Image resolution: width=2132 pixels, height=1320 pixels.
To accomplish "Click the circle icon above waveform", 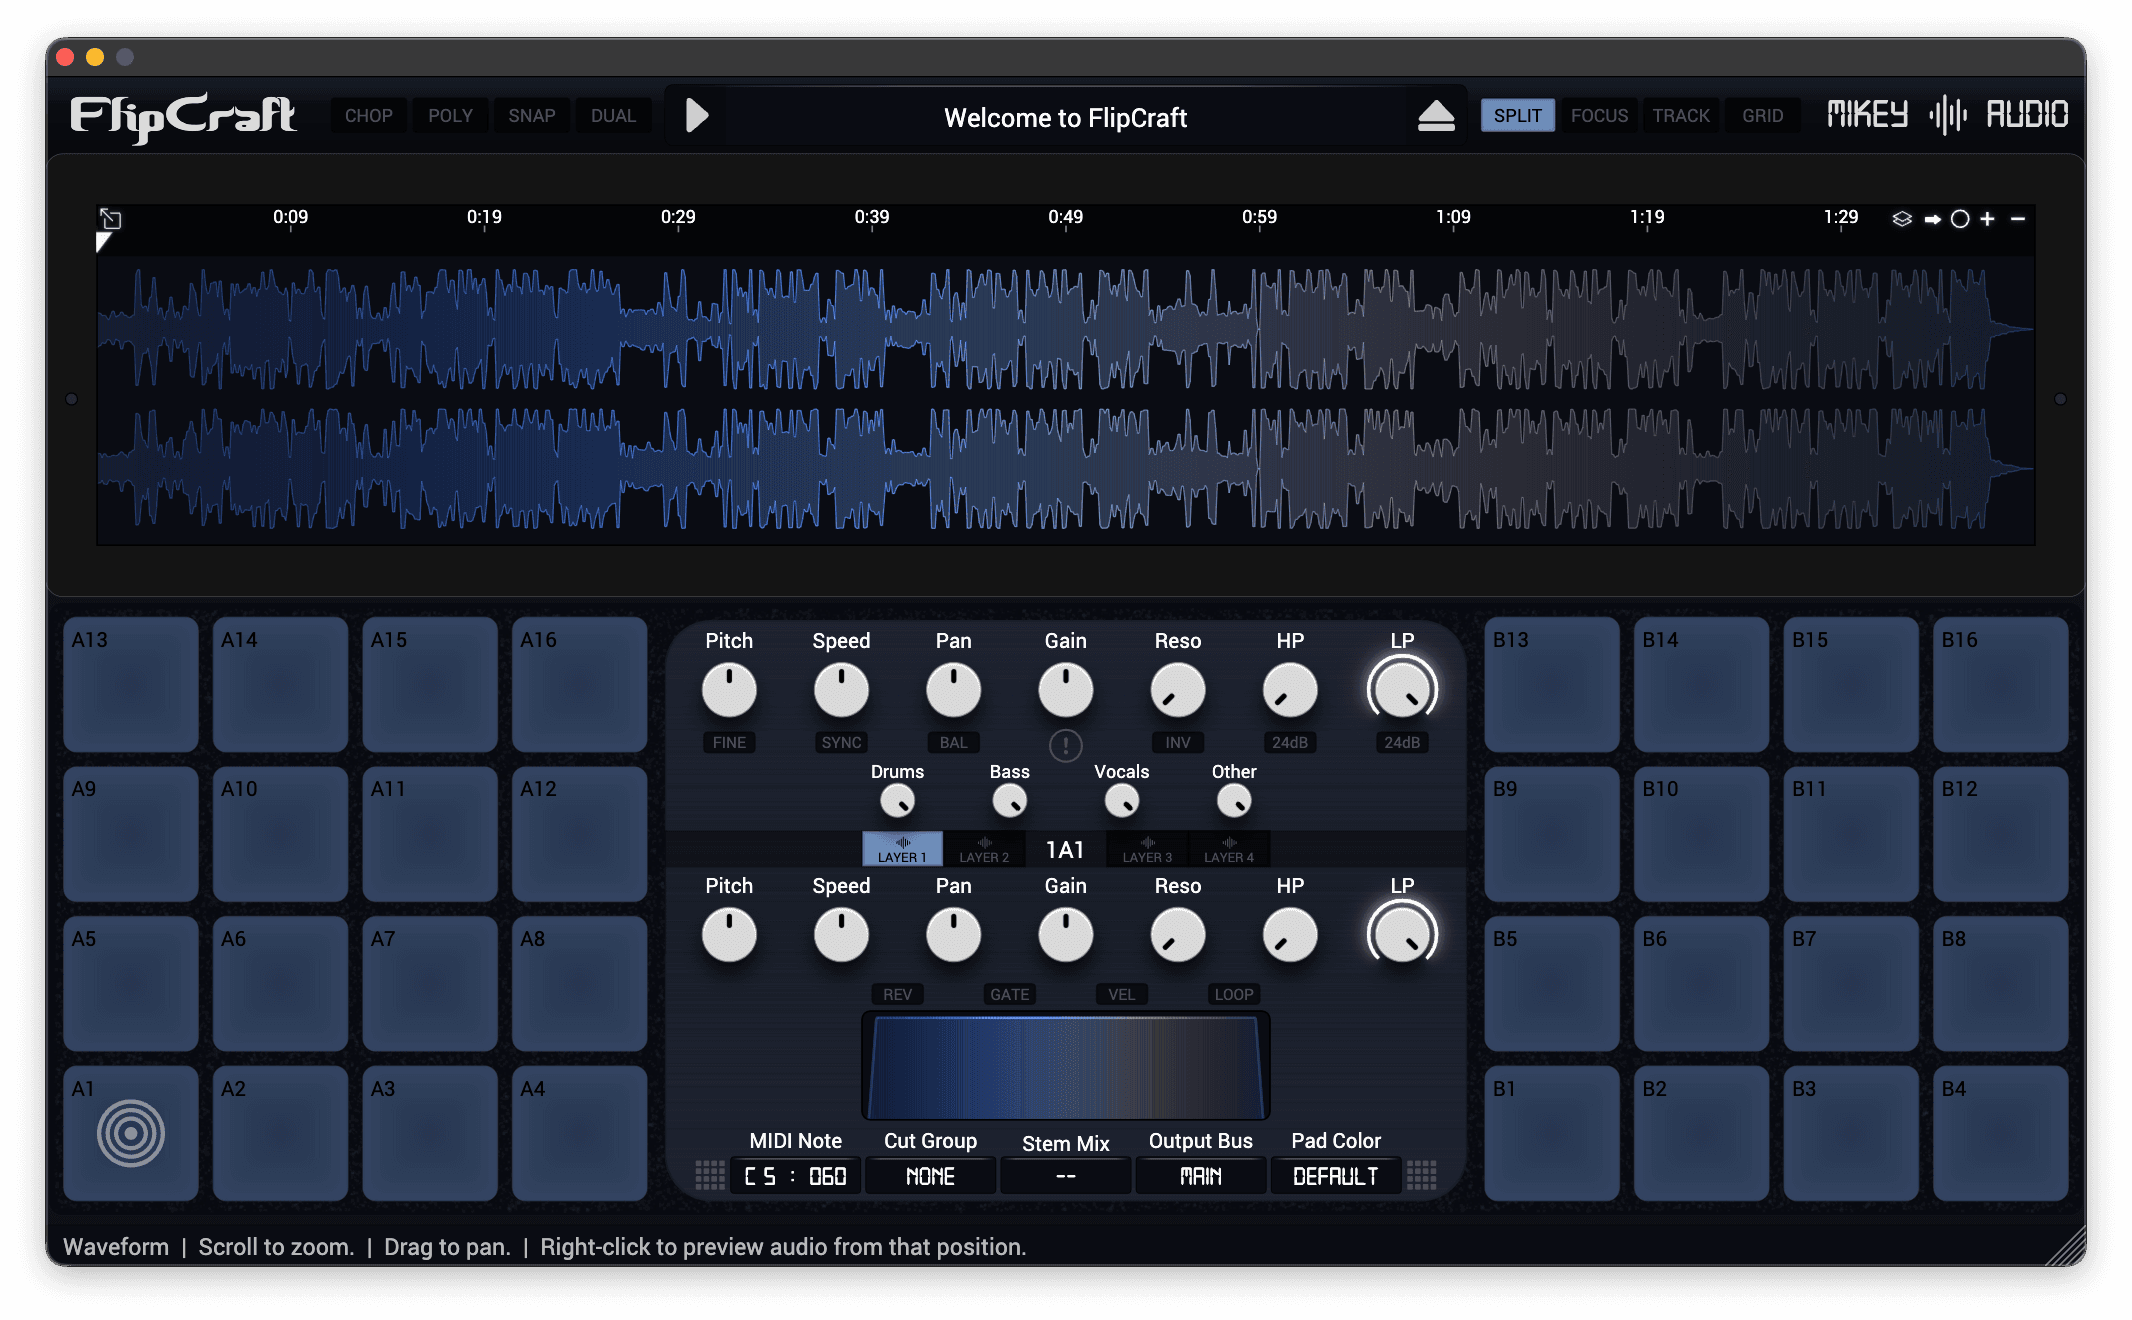I will (x=1960, y=219).
